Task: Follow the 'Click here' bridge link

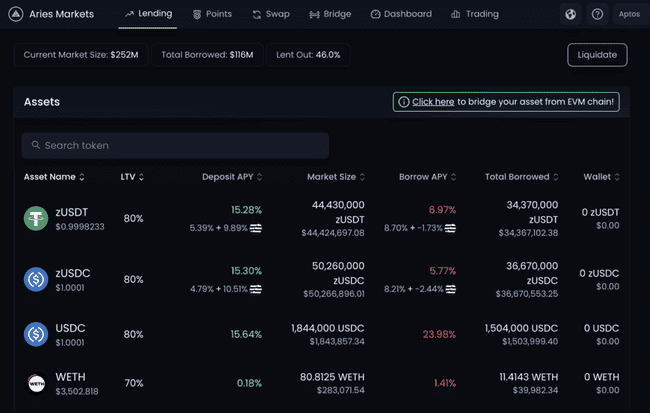Action: click(x=433, y=102)
